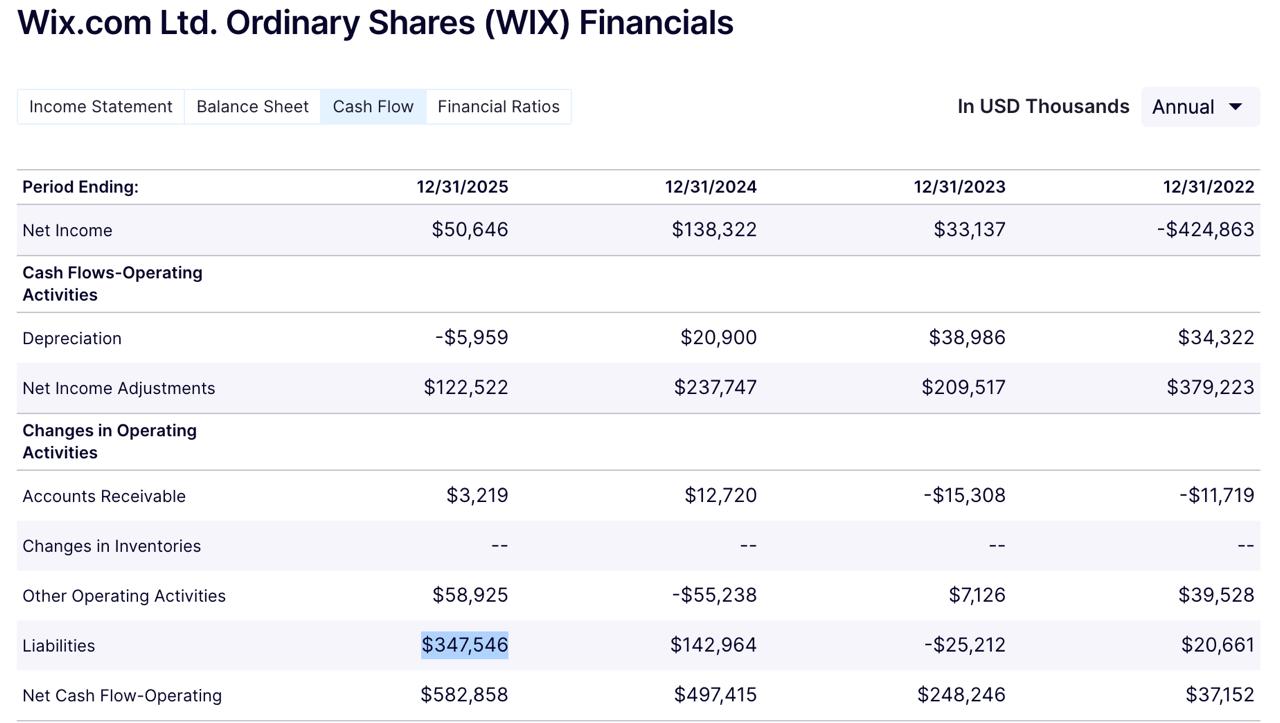Image resolution: width=1280 pixels, height=723 pixels.
Task: Select the 12/31/2022 column header
Action: tap(1208, 187)
